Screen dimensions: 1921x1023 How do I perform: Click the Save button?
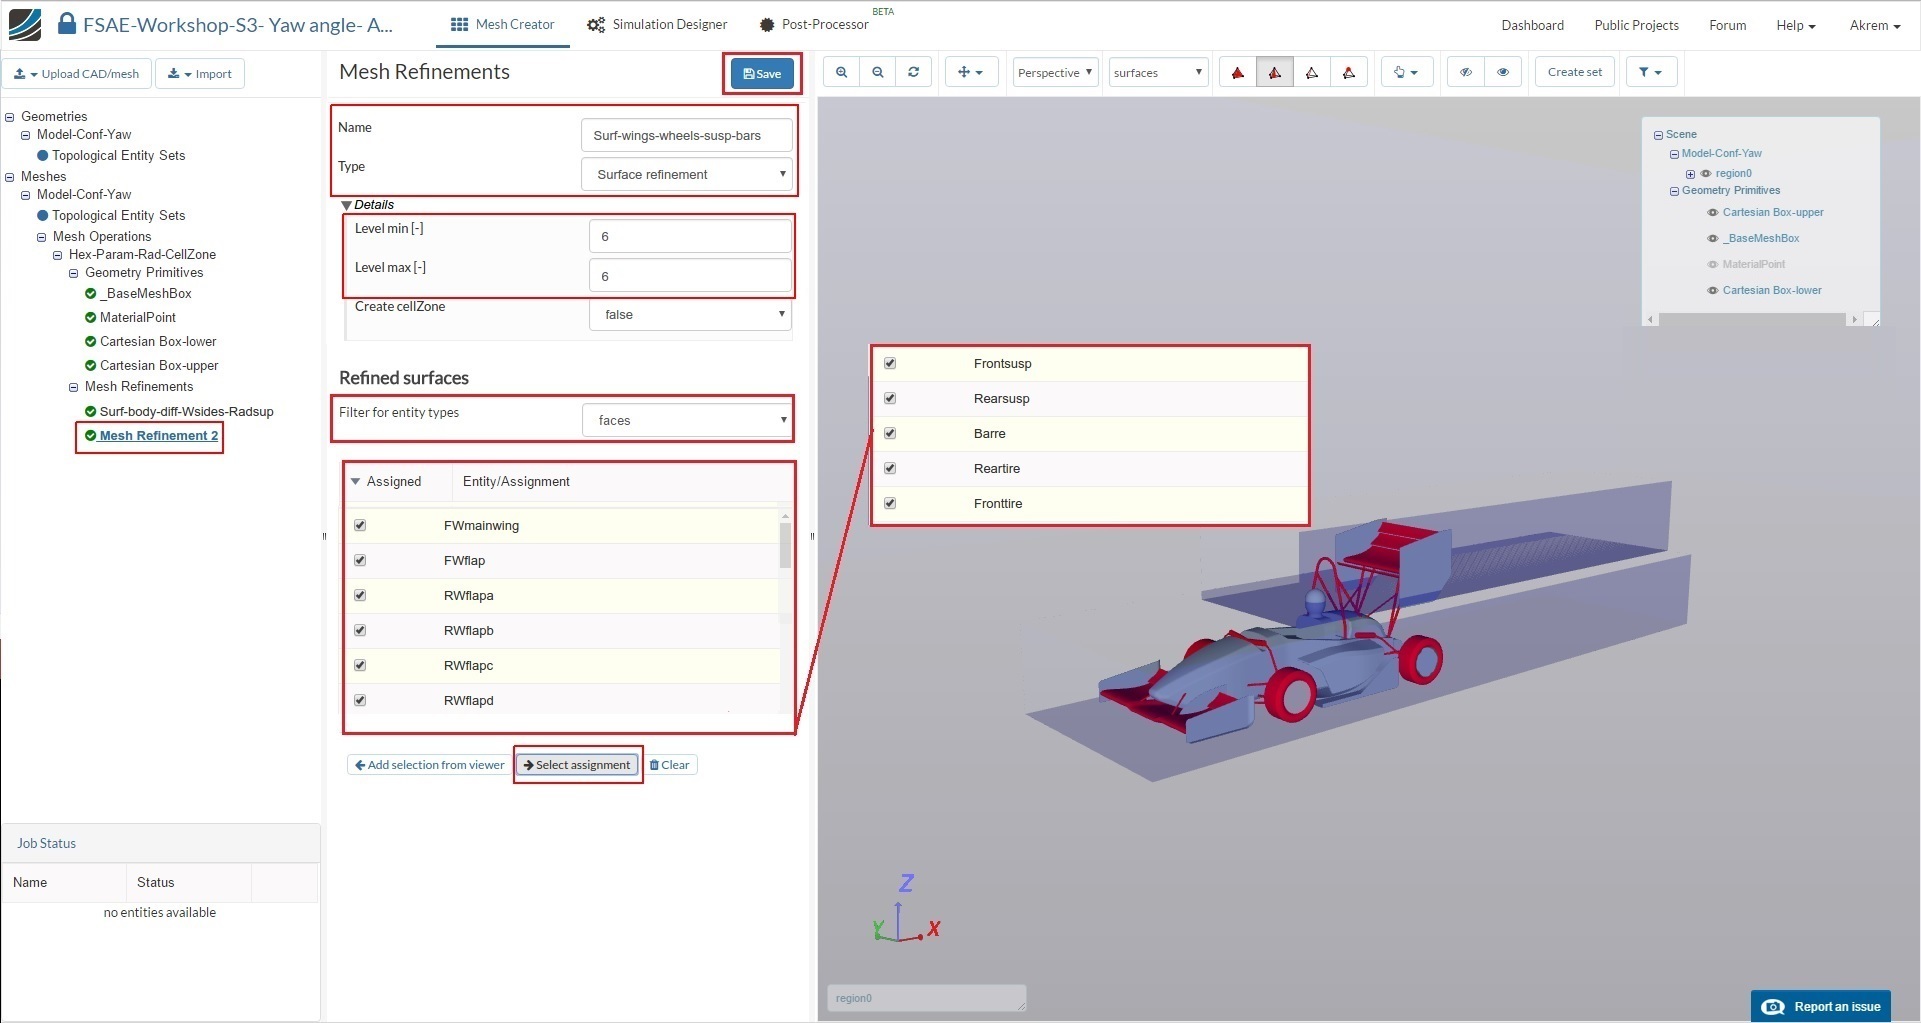(762, 73)
